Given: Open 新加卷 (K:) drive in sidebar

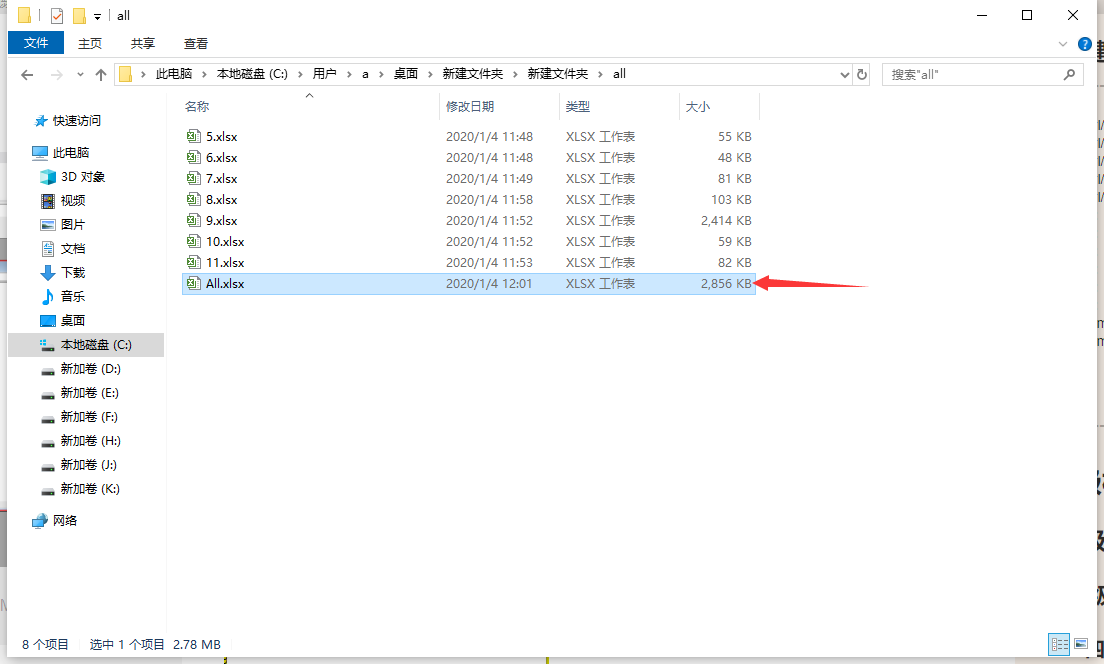Looking at the screenshot, I should coord(90,489).
